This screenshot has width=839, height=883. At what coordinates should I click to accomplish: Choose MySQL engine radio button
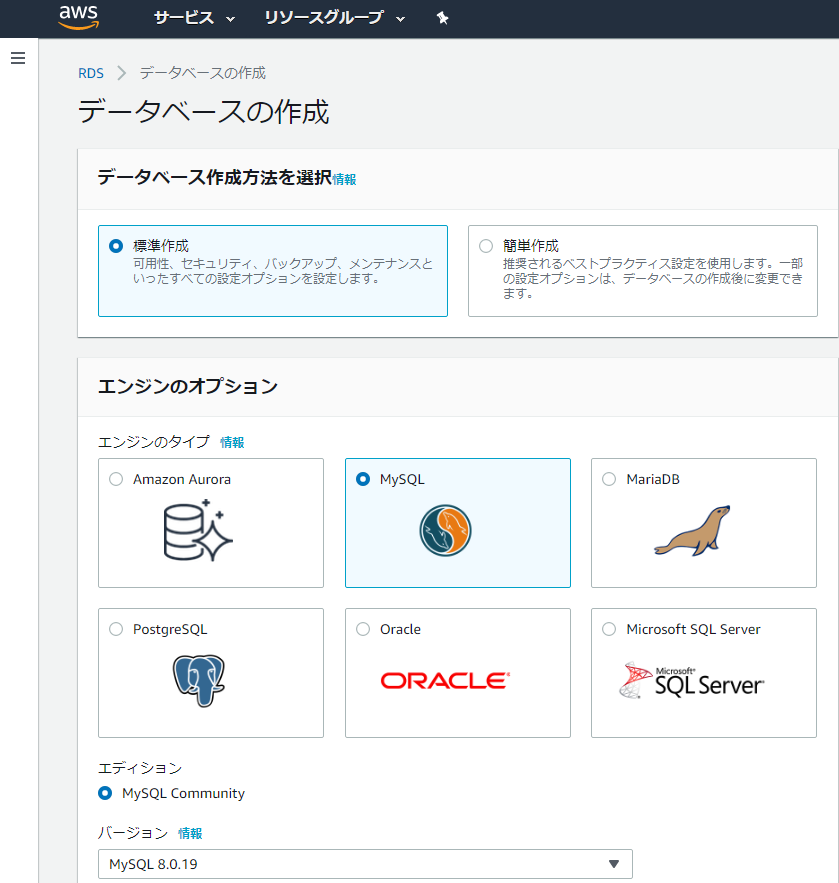tap(363, 479)
